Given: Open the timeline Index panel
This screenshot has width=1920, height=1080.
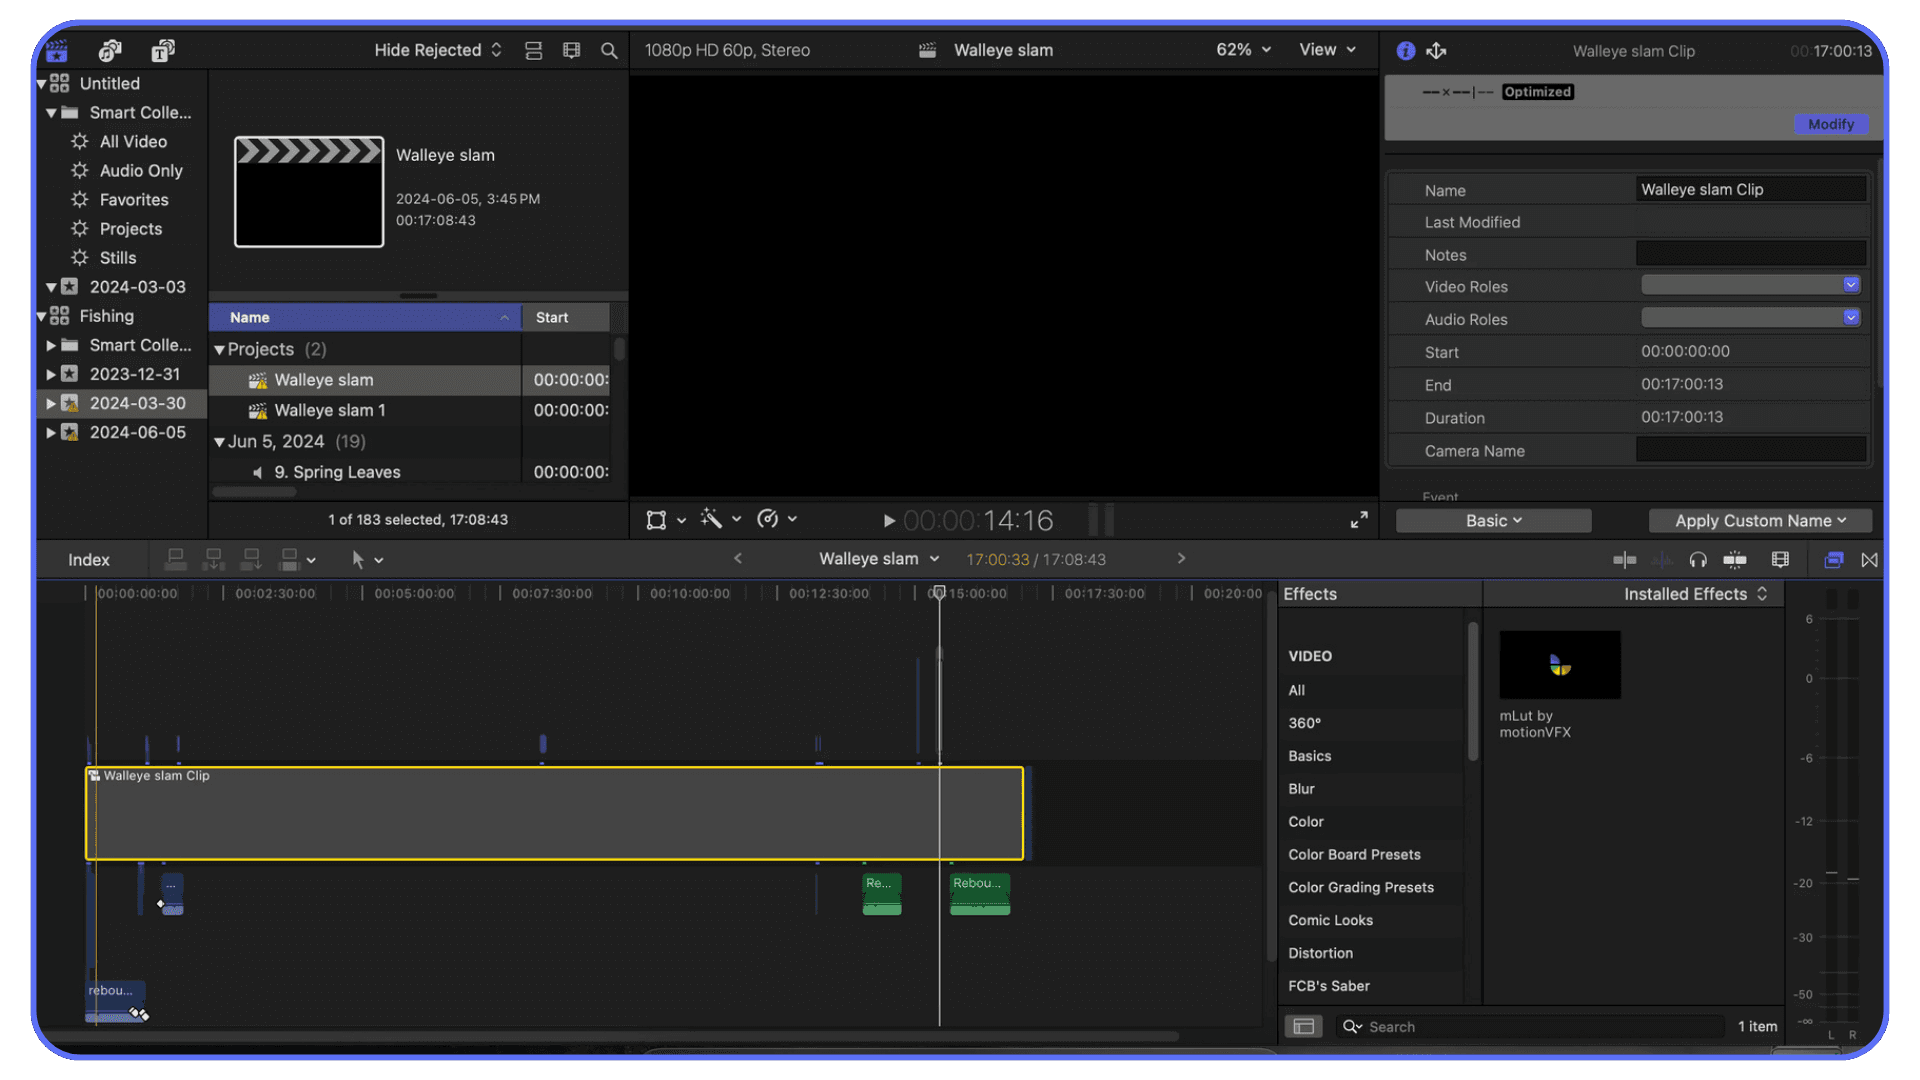Looking at the screenshot, I should pyautogui.click(x=88, y=559).
